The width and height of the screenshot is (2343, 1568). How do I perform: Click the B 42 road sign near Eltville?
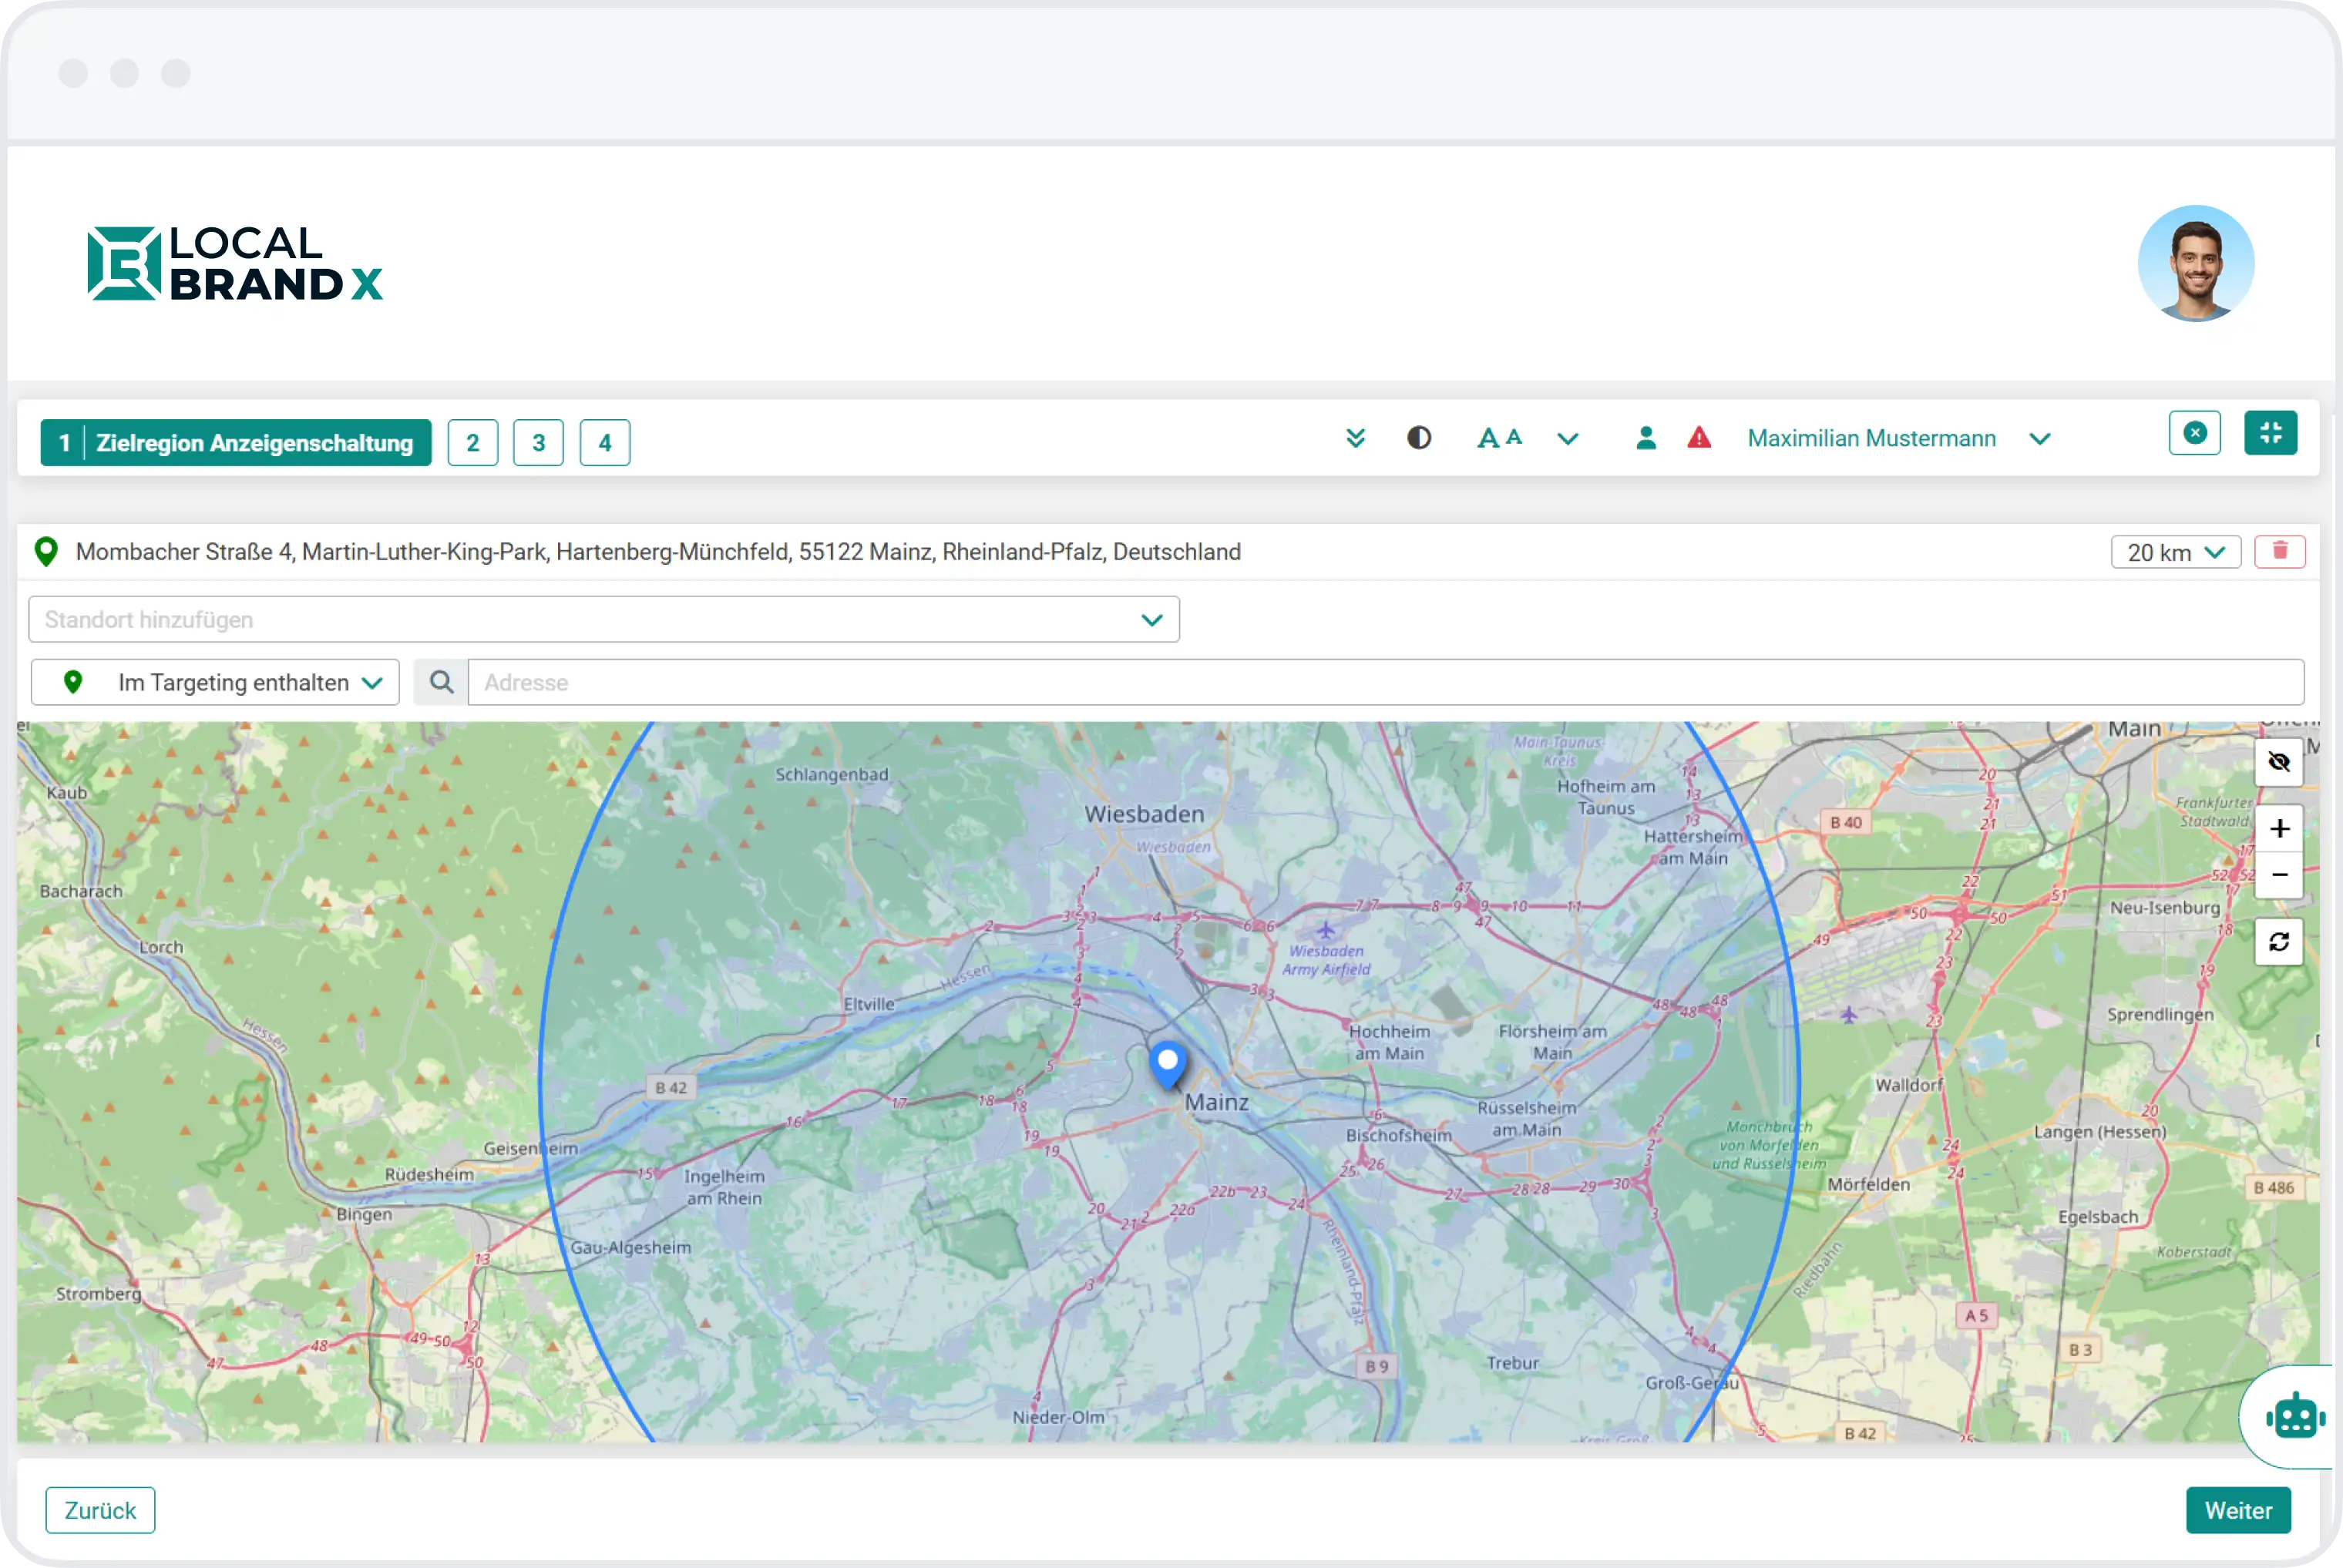pos(671,1088)
